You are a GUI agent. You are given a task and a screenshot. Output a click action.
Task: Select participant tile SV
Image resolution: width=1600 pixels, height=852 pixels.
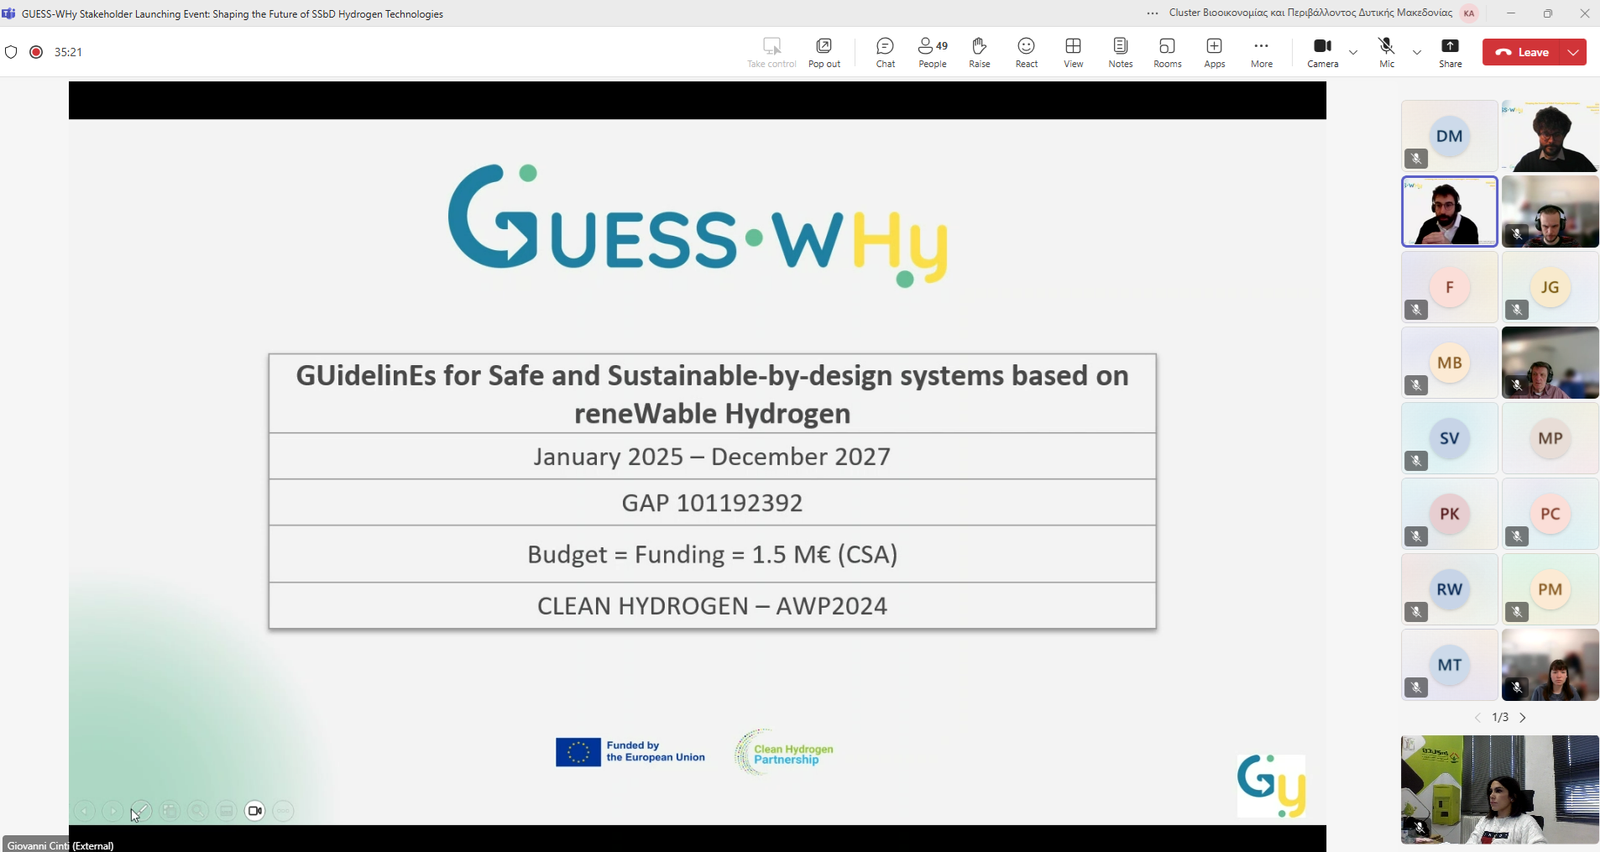click(1449, 438)
